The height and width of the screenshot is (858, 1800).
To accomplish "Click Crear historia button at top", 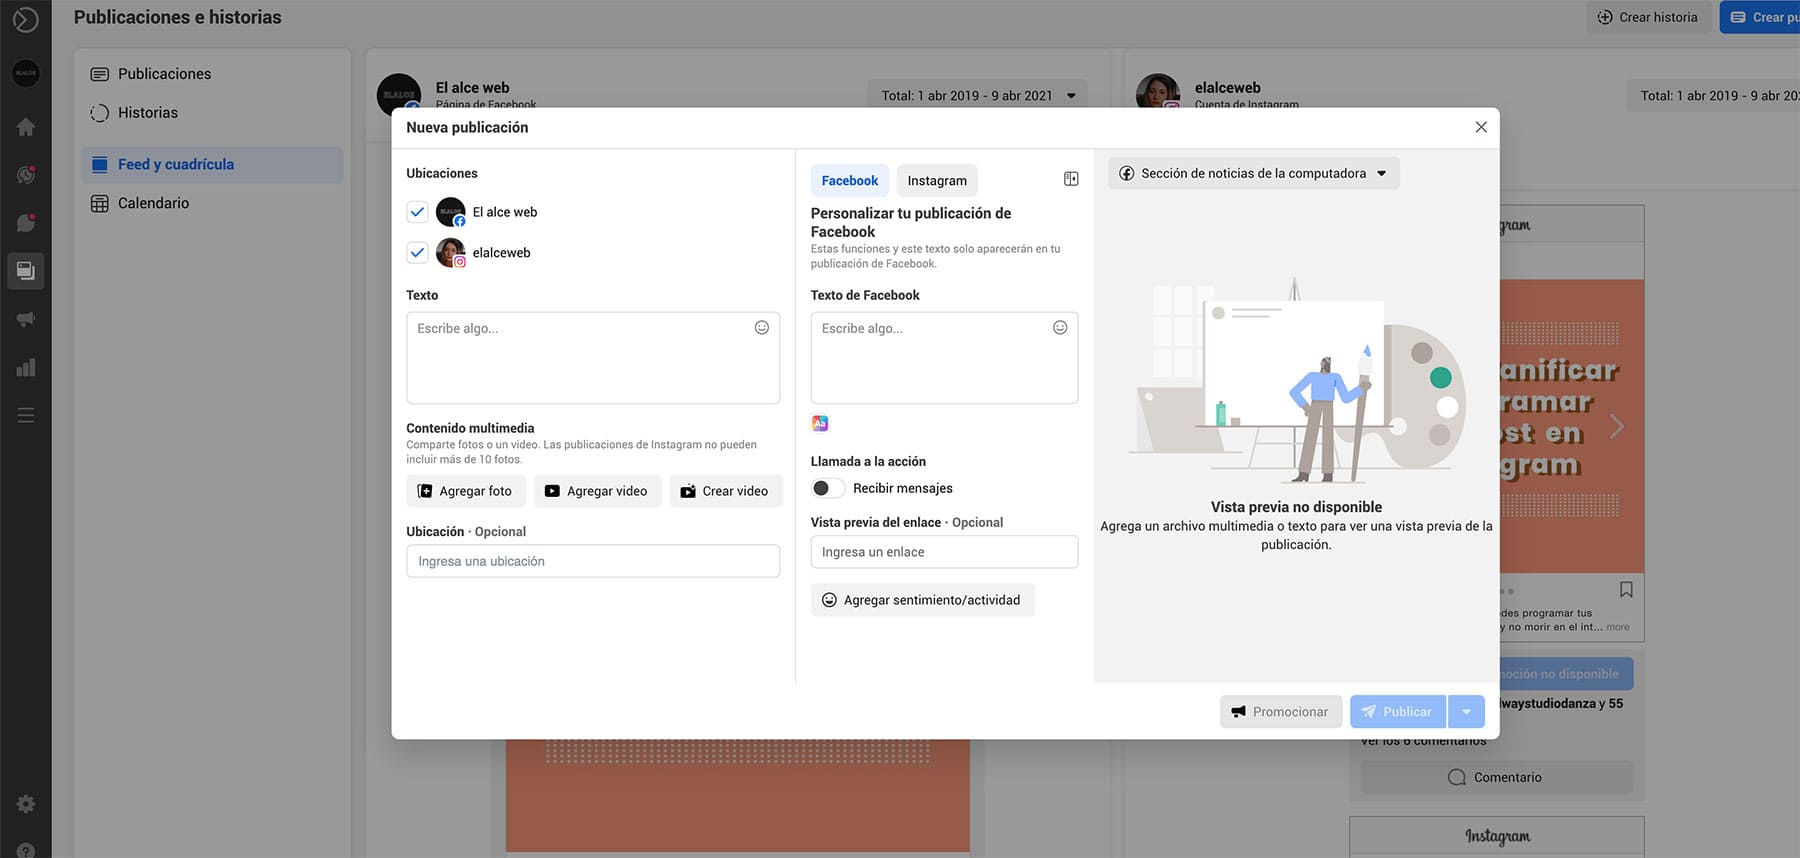I will (1648, 17).
